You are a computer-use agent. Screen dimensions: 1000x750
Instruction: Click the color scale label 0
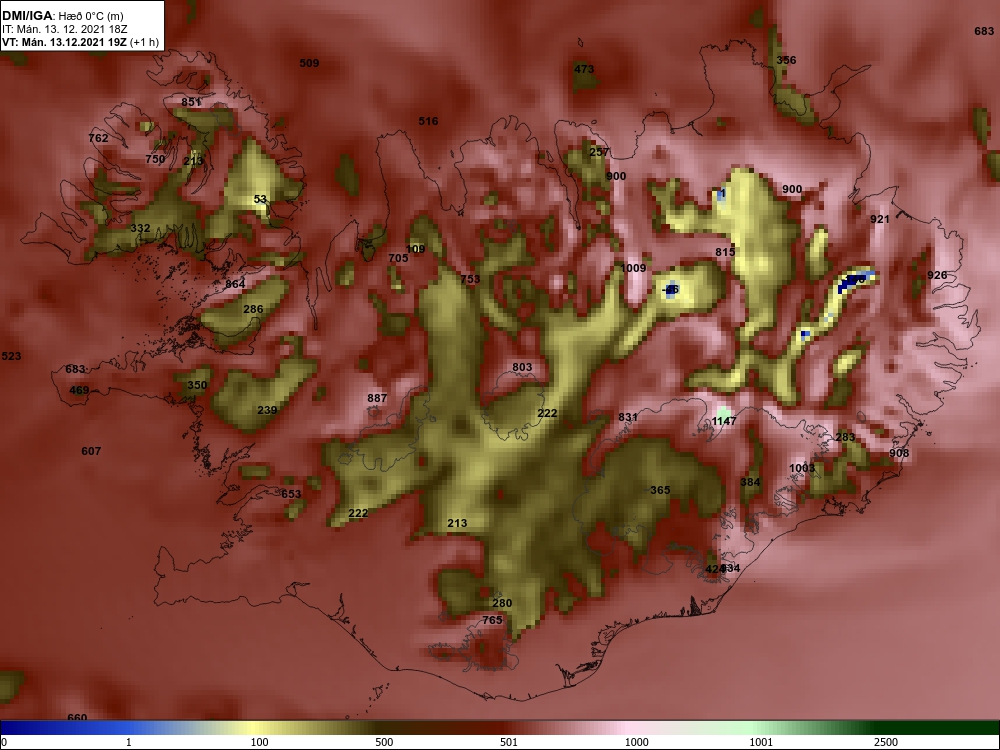(4, 742)
